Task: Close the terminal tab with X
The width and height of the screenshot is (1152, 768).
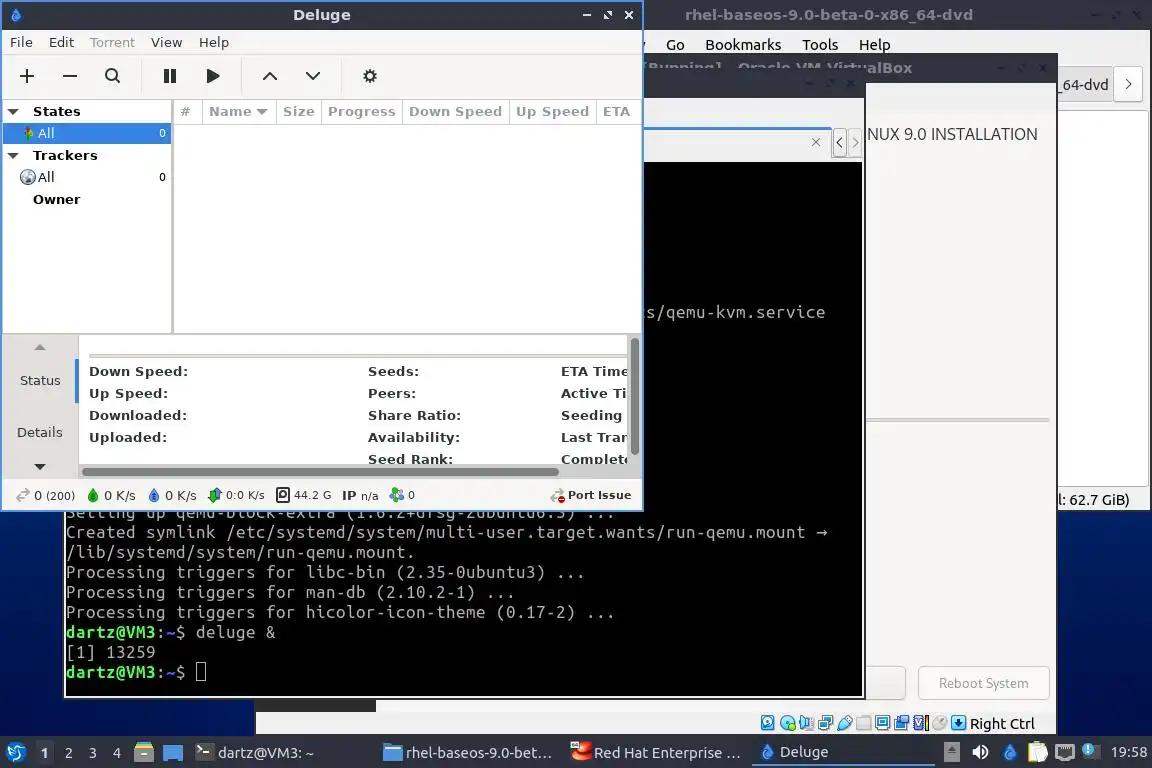Action: pos(816,142)
